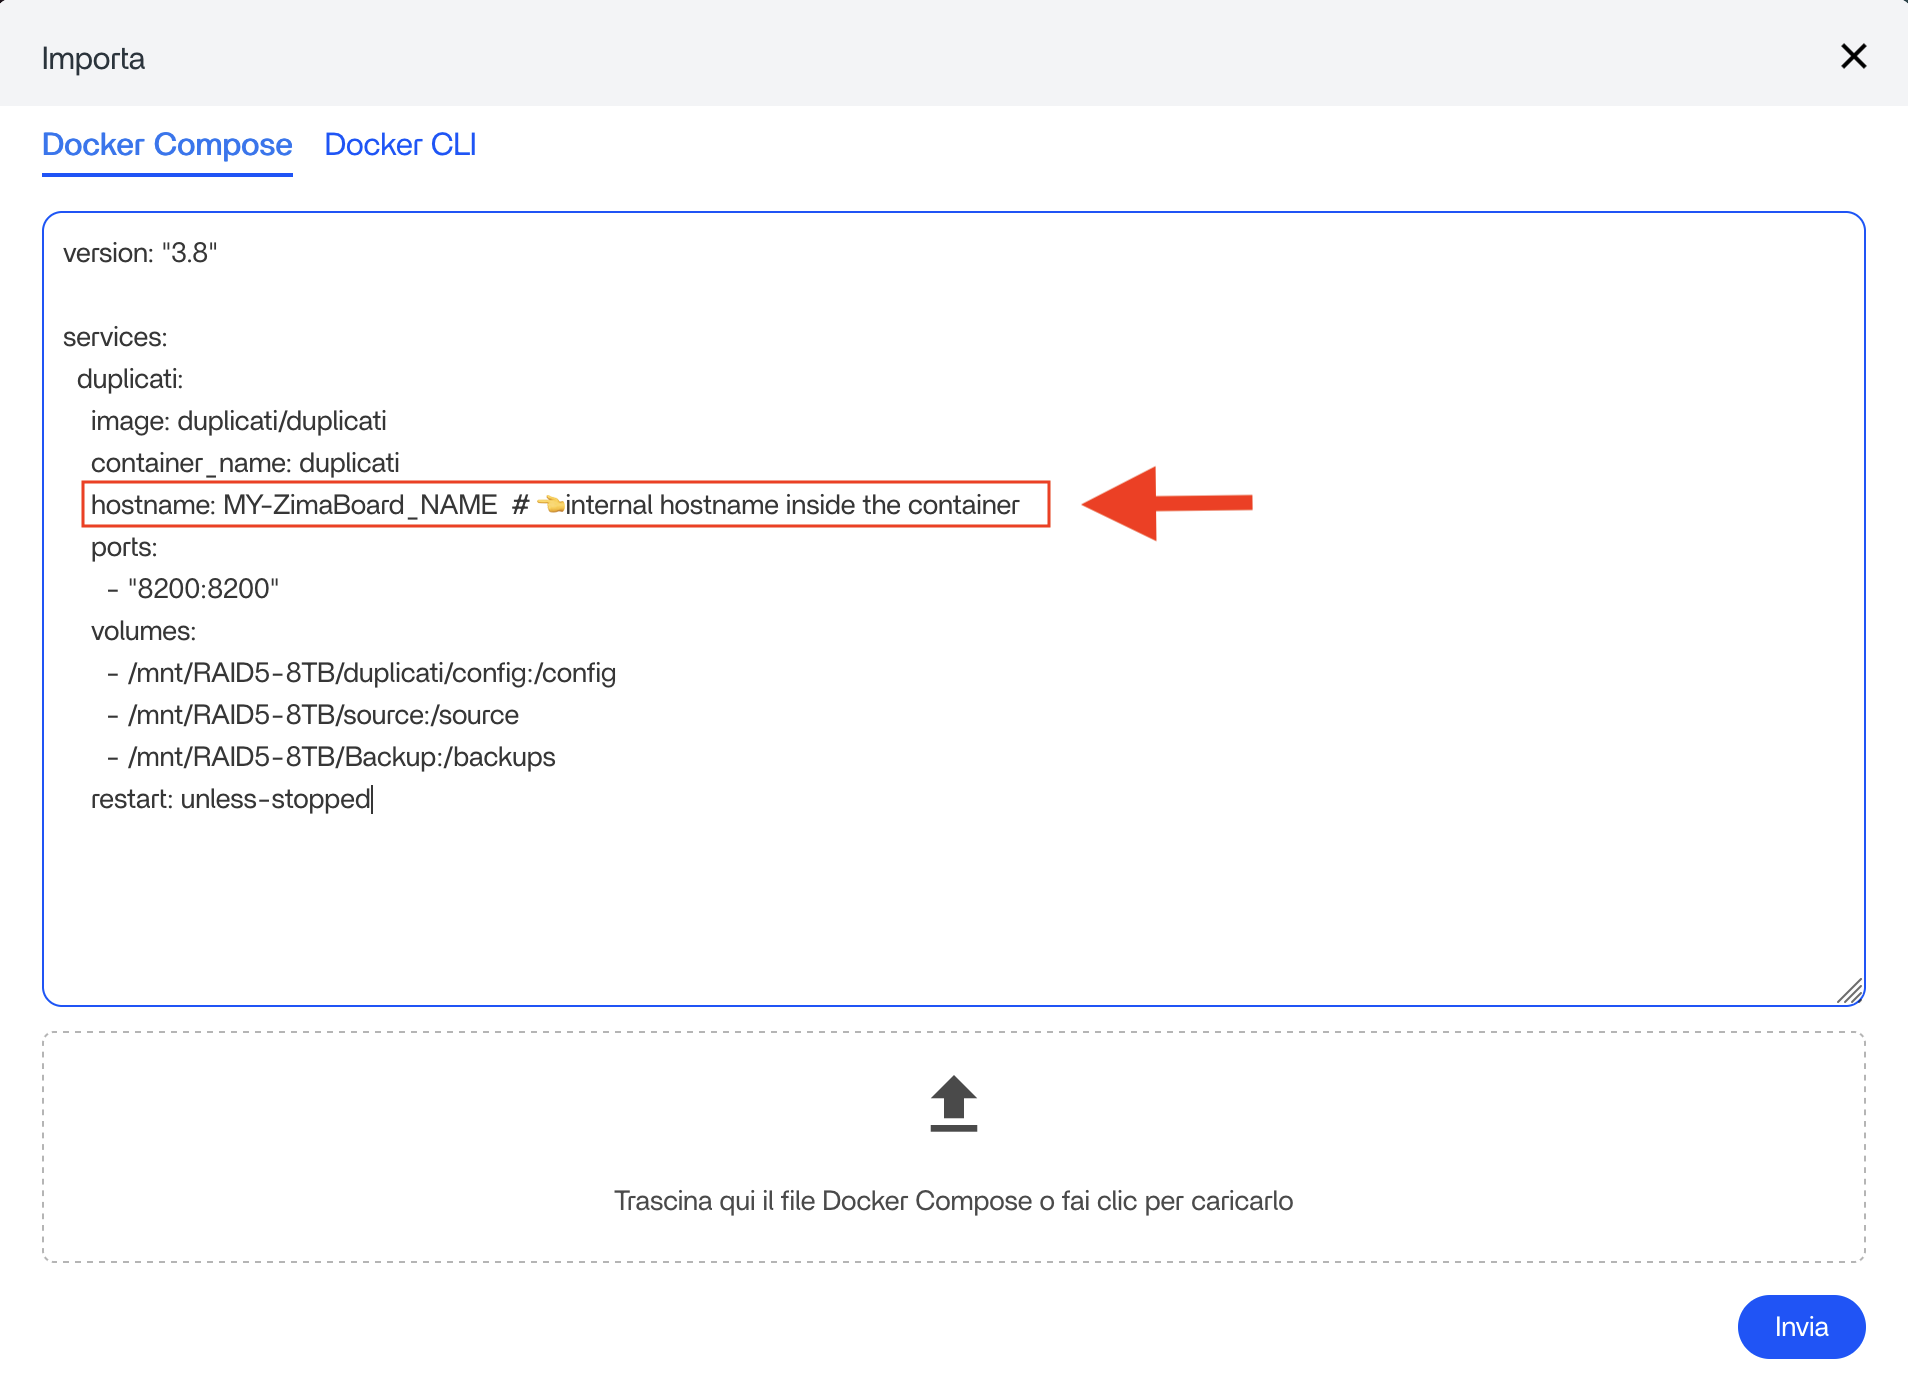This screenshot has height=1378, width=1908.
Task: Click the 'duplicati:' service name line
Action: coord(130,379)
